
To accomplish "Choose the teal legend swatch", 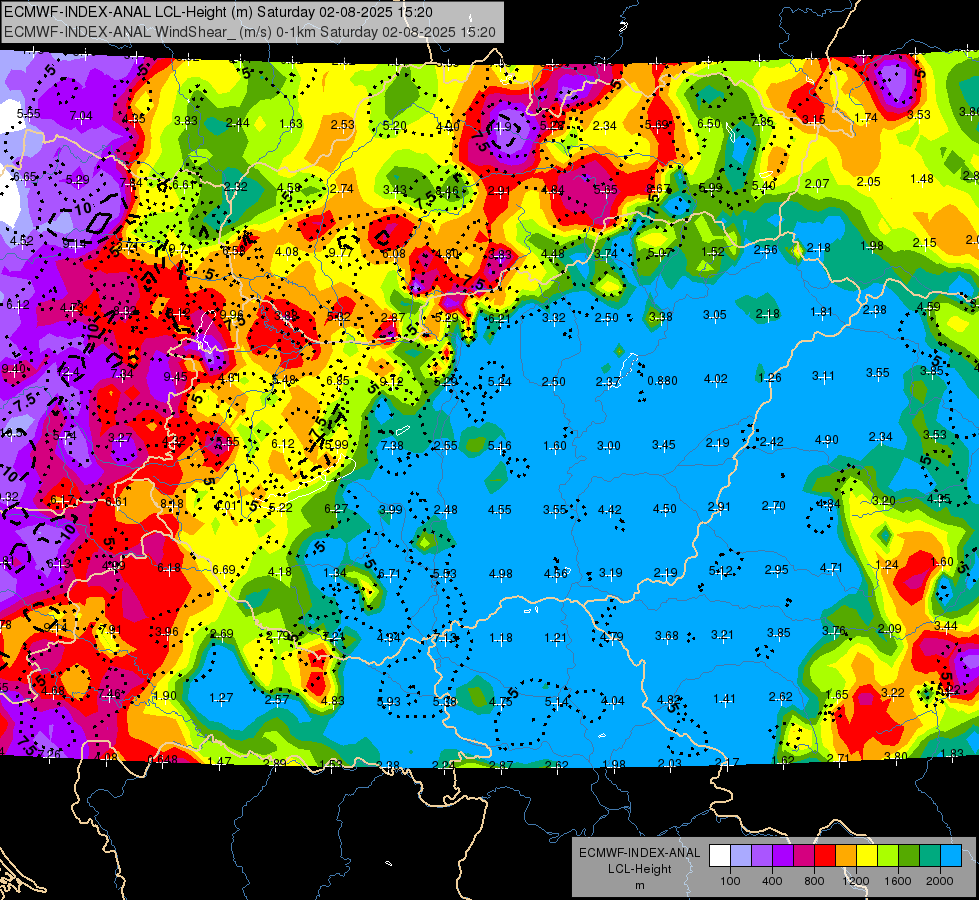I will (930, 856).
